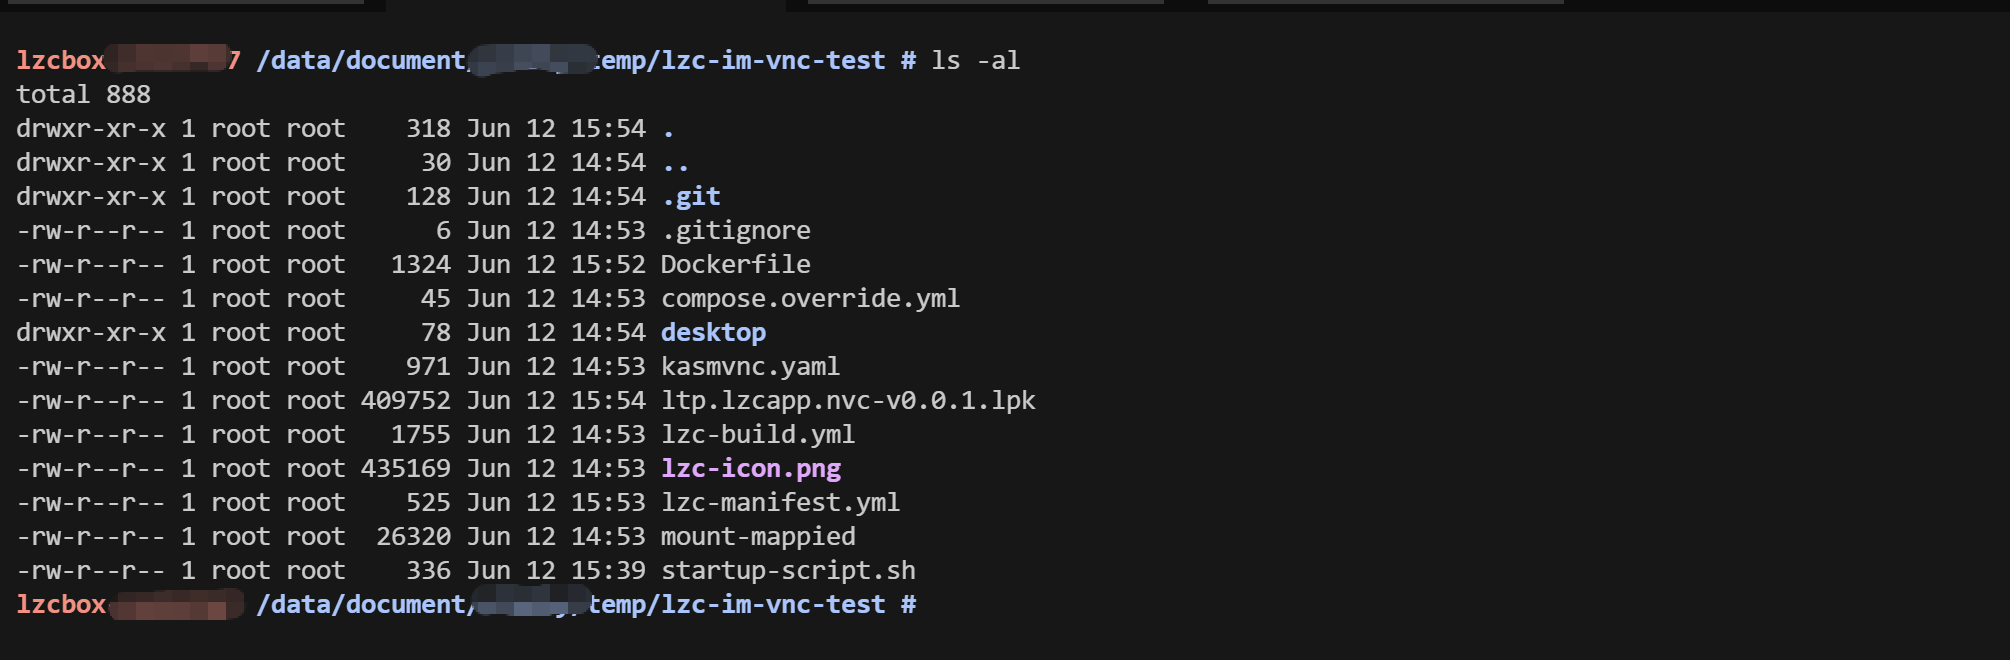Select the .gitignore filename
2010x660 pixels.
pyautogui.click(x=736, y=231)
